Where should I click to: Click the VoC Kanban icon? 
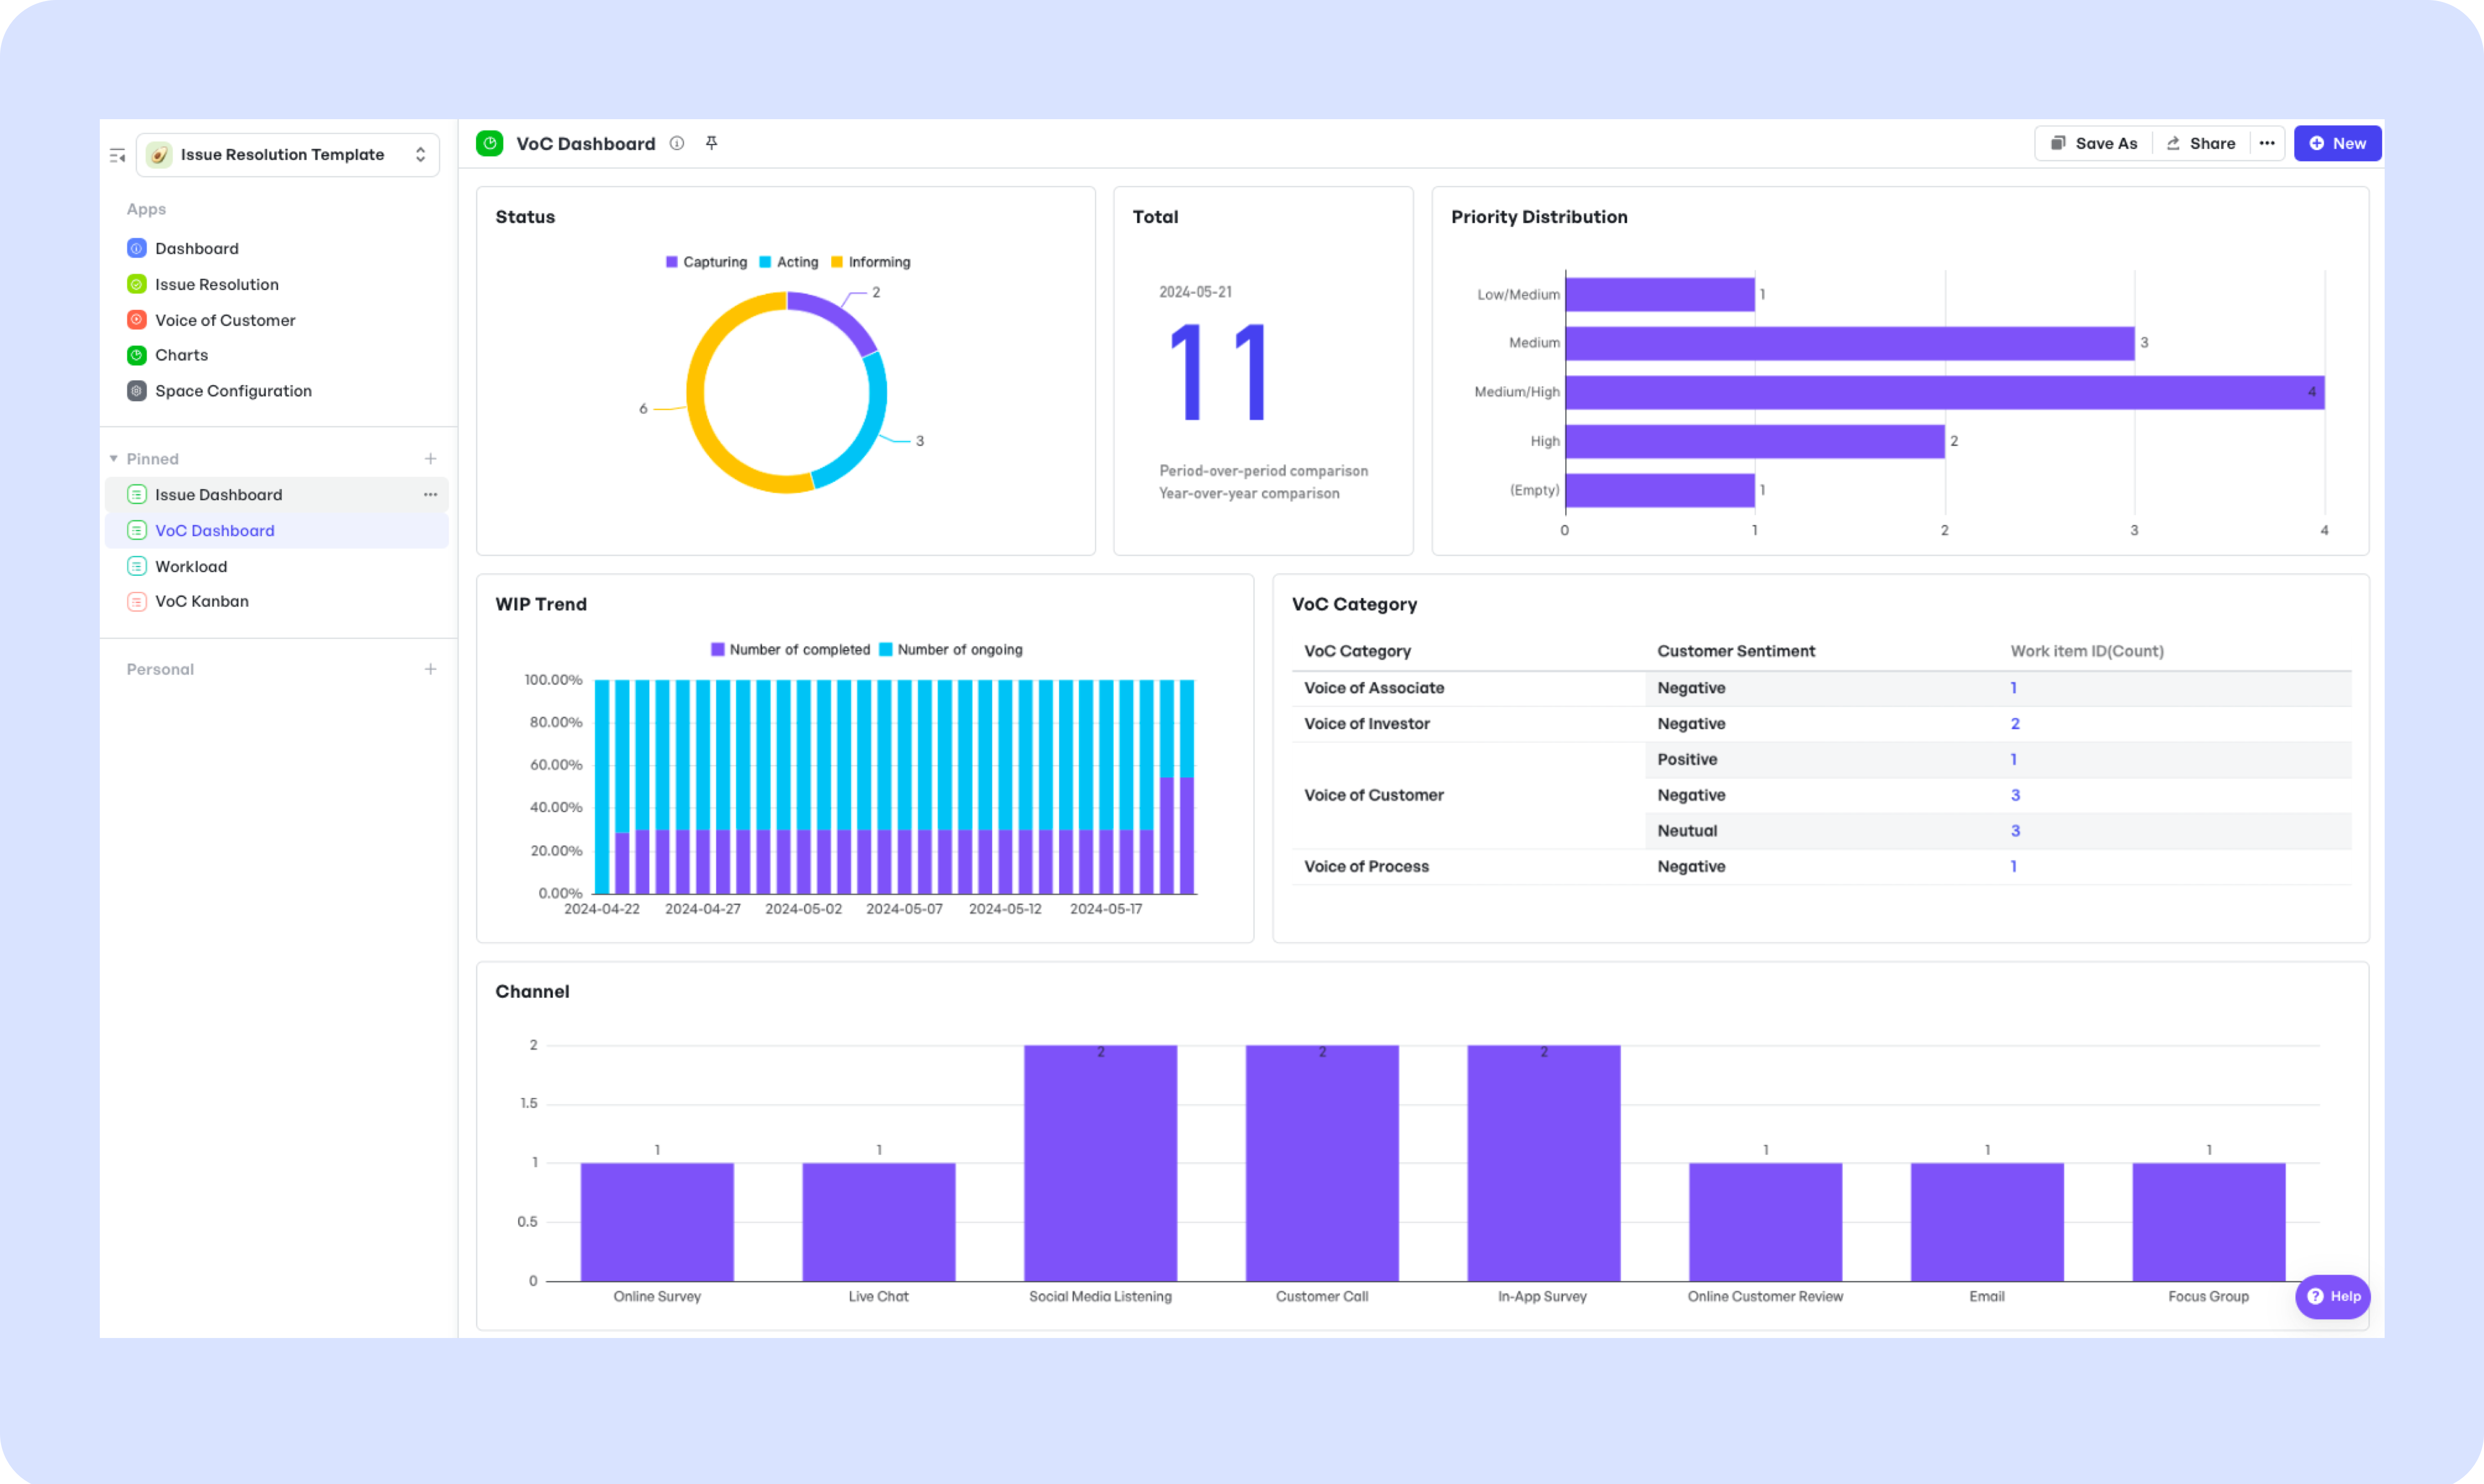[x=137, y=602]
